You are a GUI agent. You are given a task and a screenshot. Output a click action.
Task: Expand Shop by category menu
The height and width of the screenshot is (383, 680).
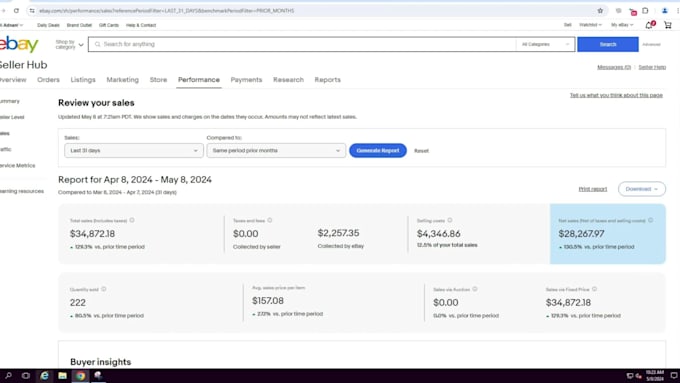tap(69, 44)
